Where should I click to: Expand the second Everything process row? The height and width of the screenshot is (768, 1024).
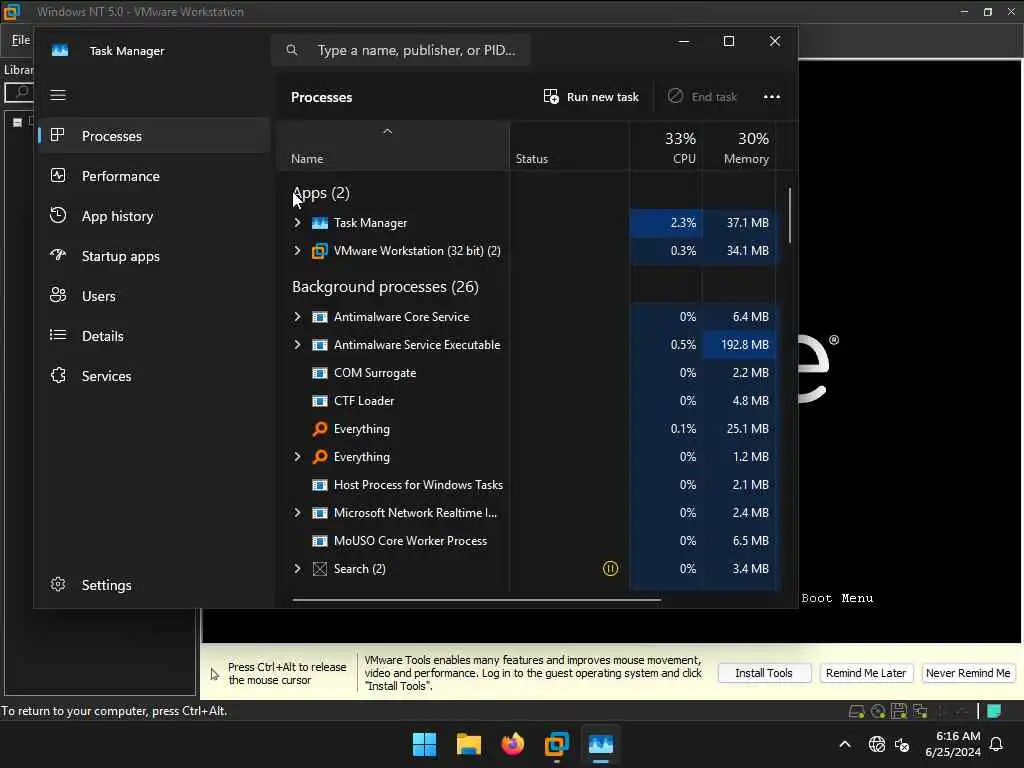coord(297,456)
